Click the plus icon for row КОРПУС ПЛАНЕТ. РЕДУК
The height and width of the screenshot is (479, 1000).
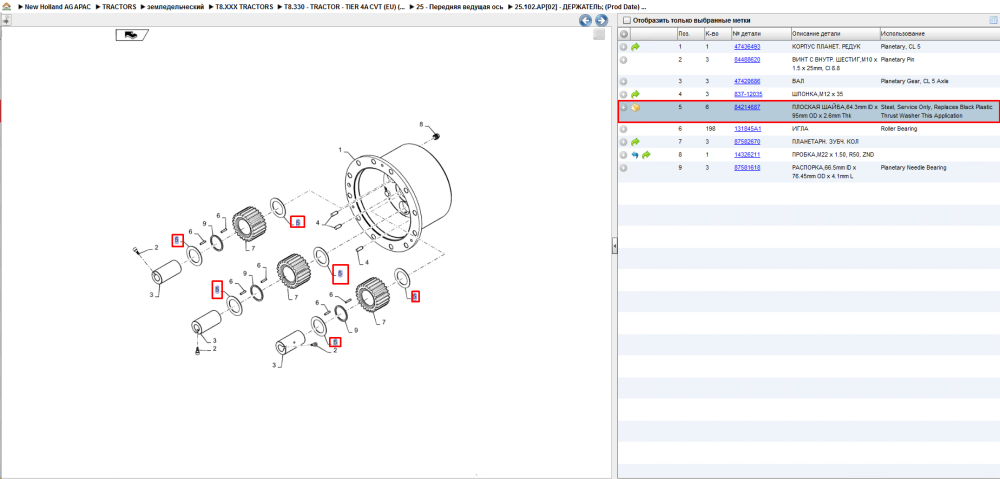[624, 47]
